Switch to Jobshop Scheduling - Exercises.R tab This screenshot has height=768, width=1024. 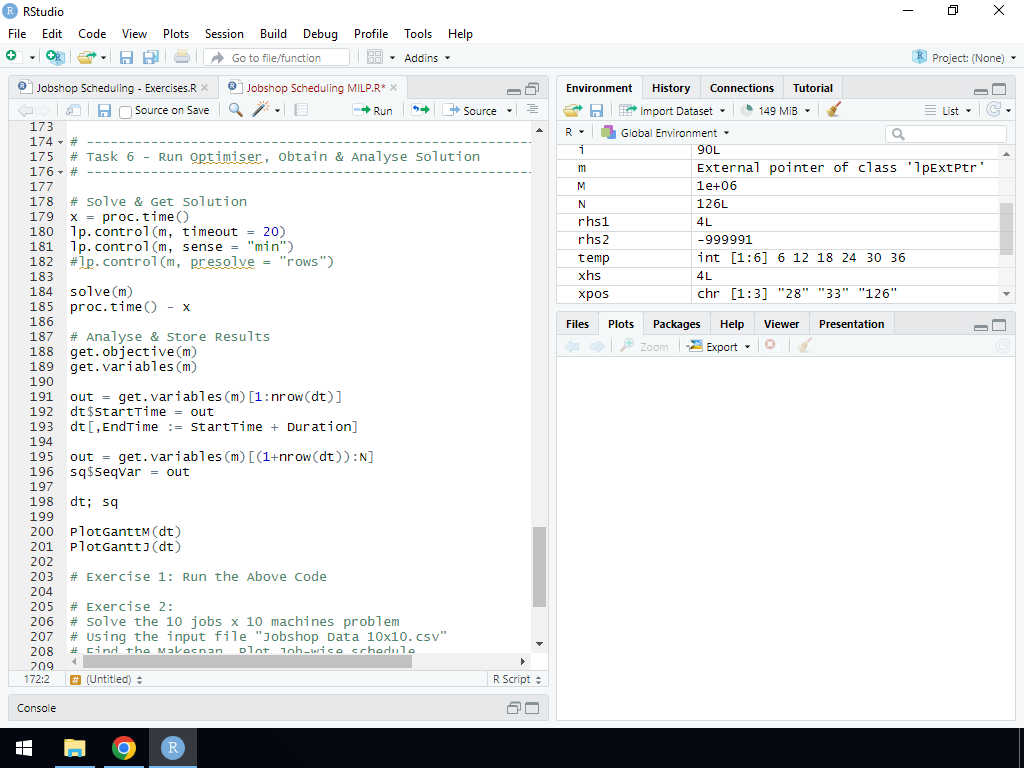coord(116,88)
